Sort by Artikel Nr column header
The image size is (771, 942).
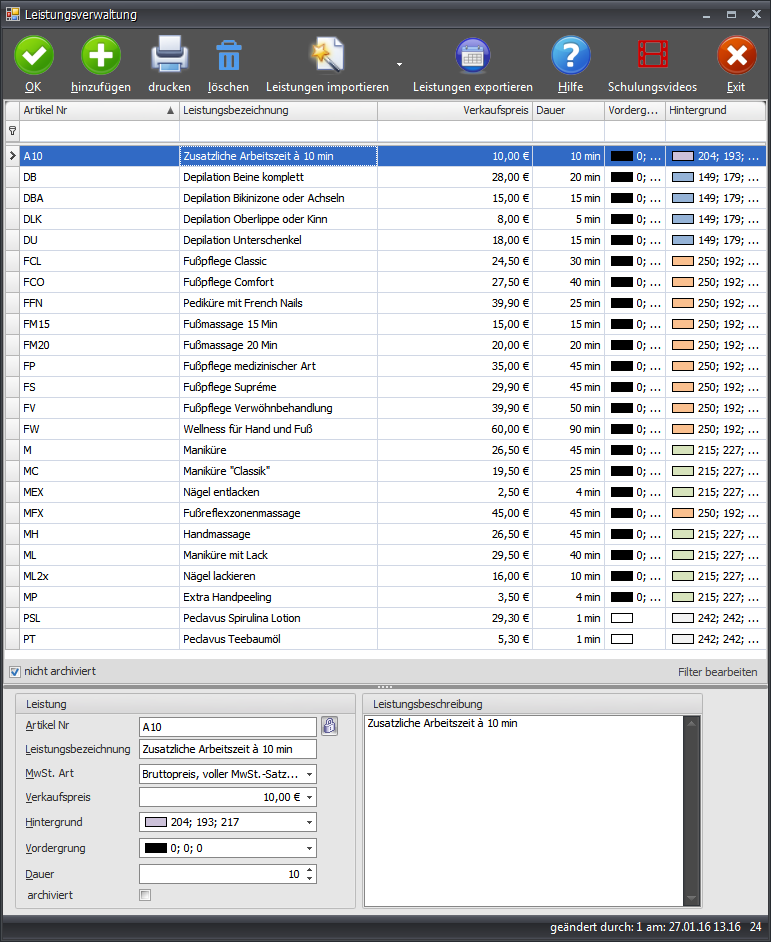pyautogui.click(x=95, y=110)
